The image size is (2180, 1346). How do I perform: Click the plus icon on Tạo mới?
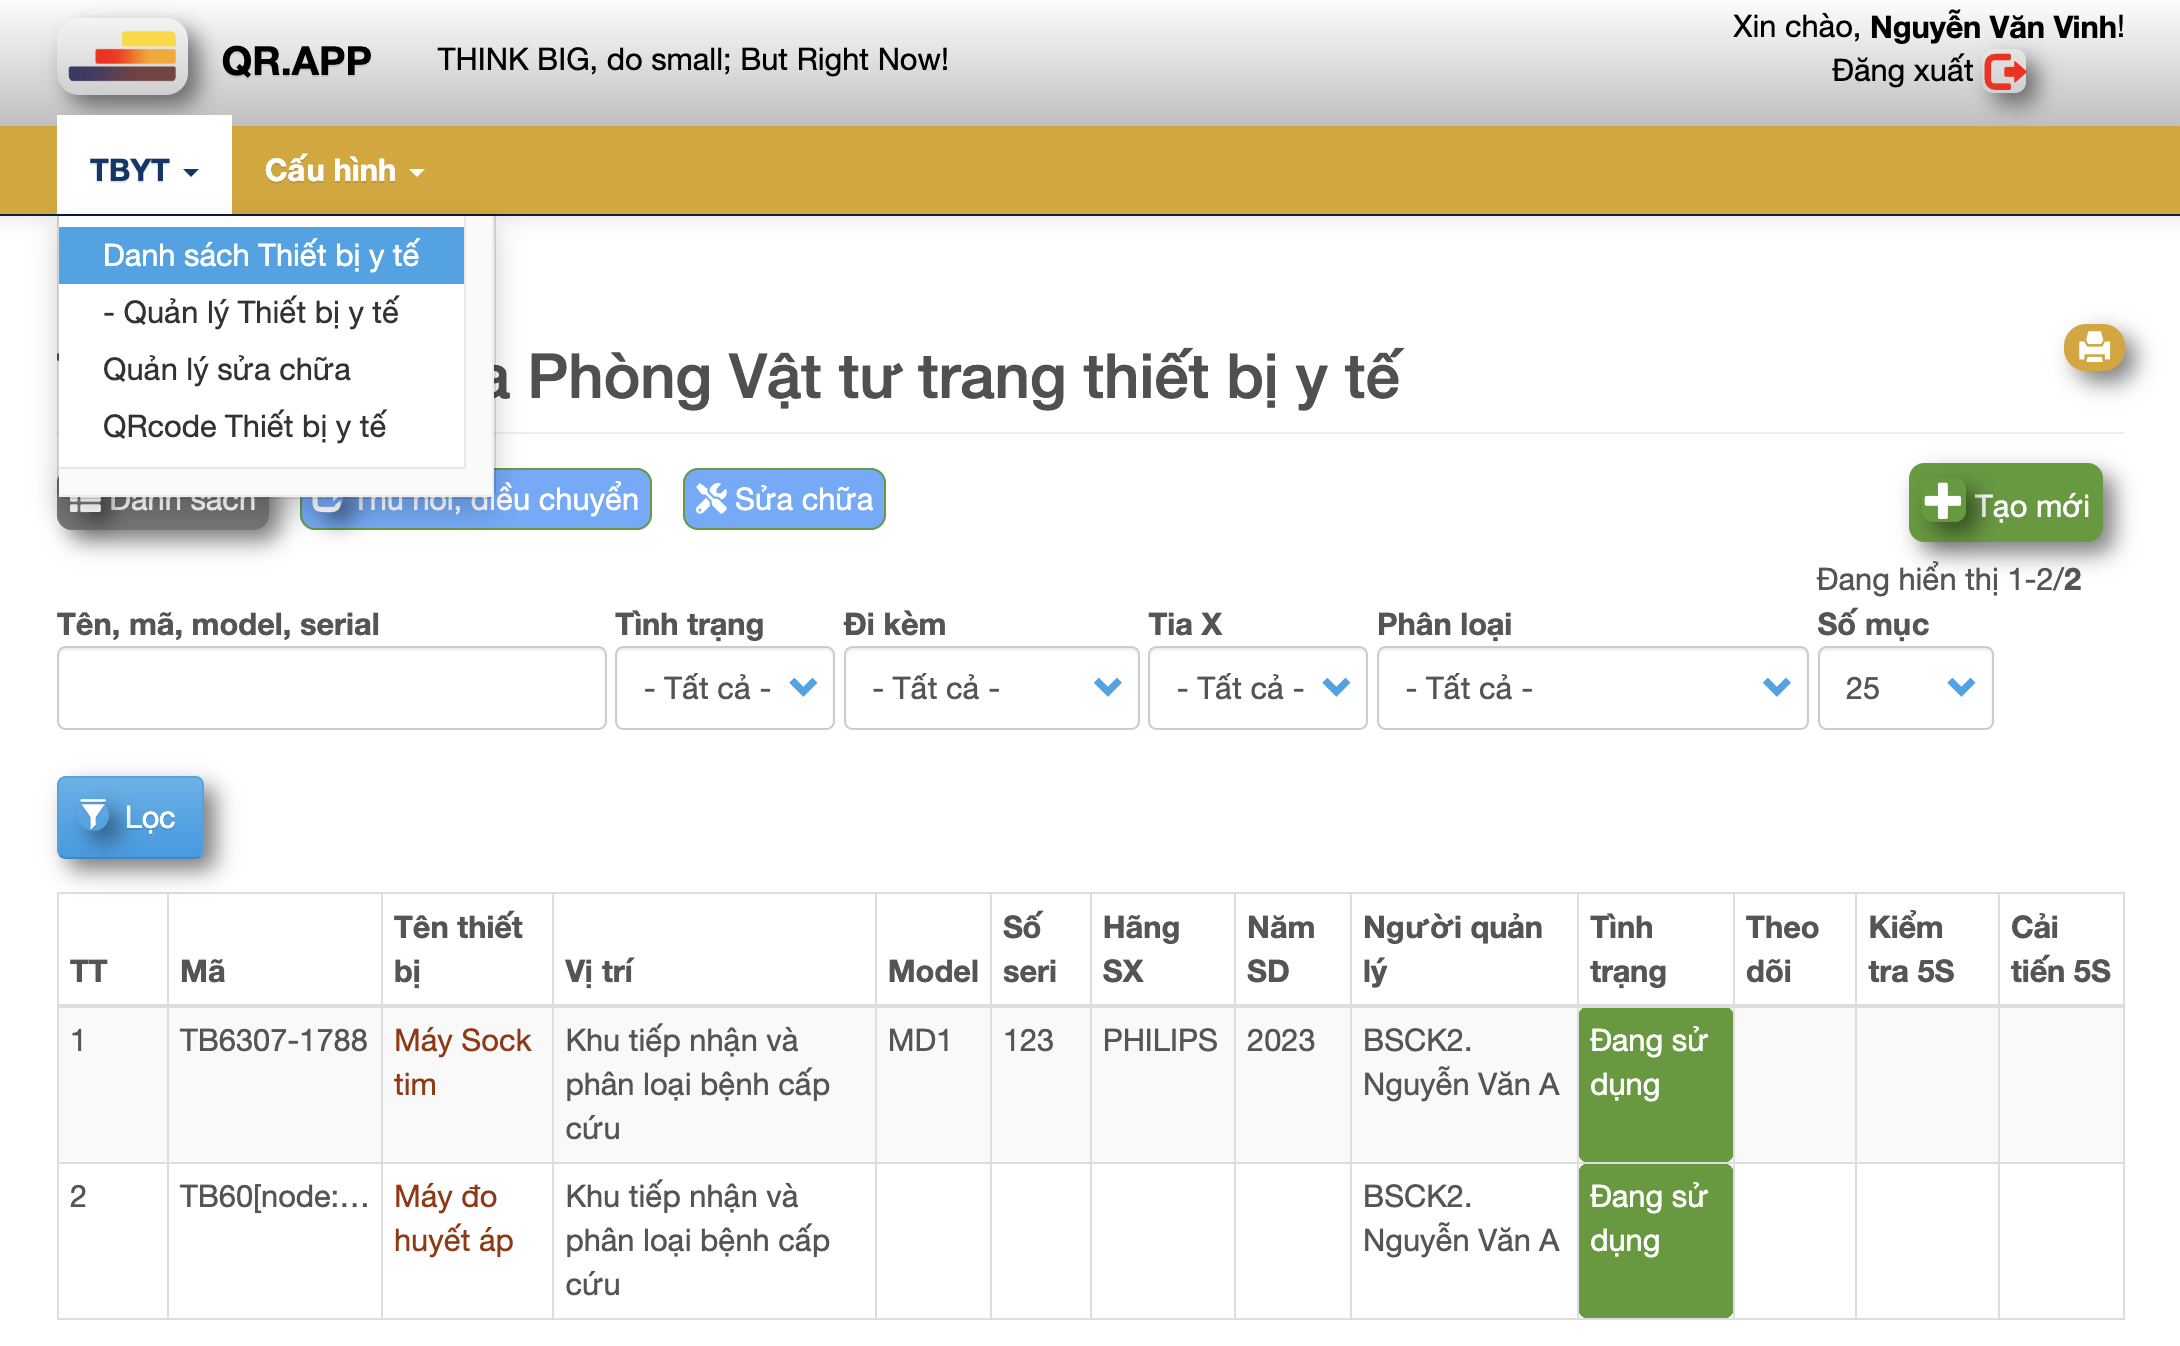pyautogui.click(x=1942, y=502)
